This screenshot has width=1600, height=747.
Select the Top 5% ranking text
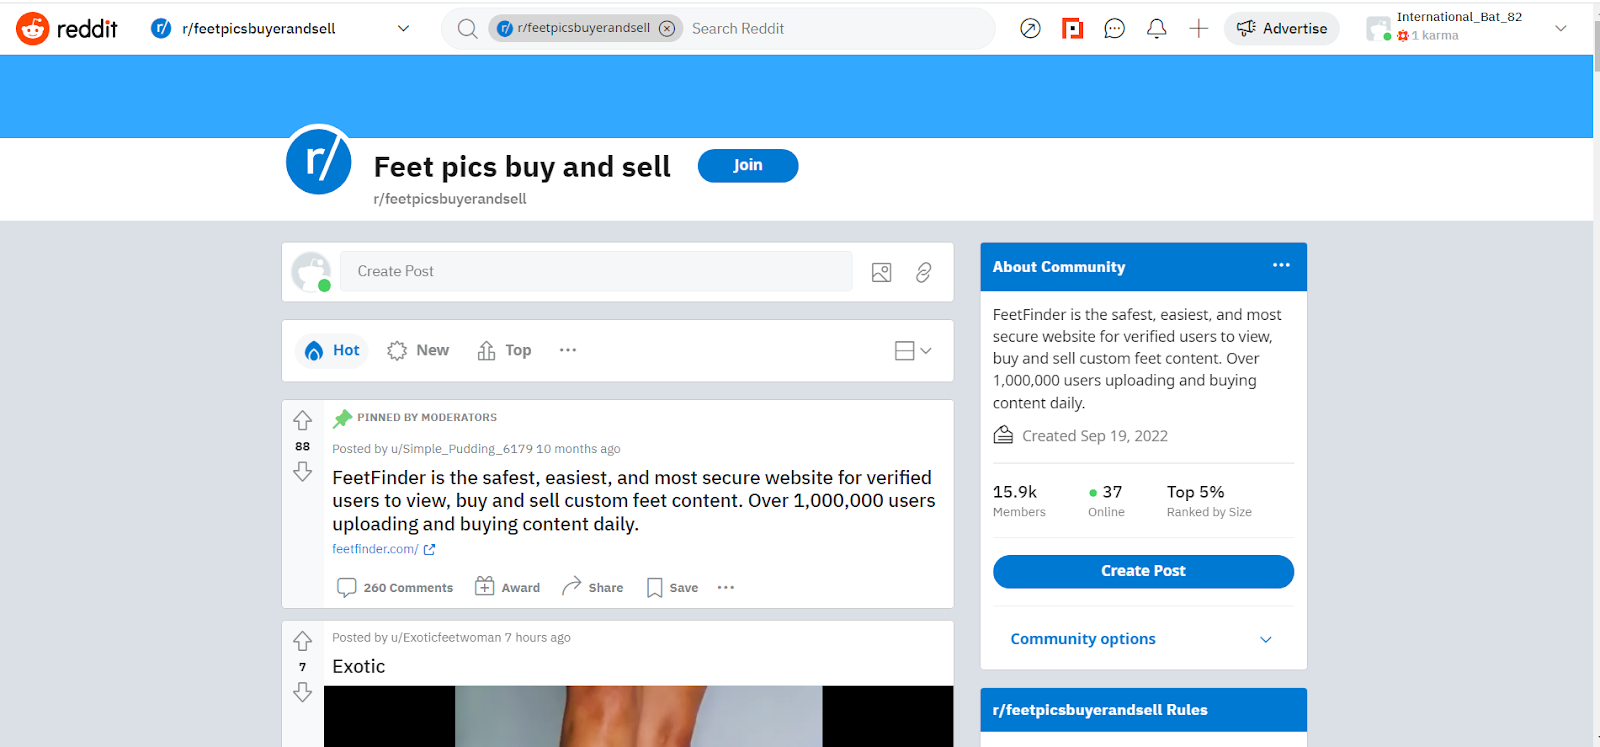click(1209, 501)
